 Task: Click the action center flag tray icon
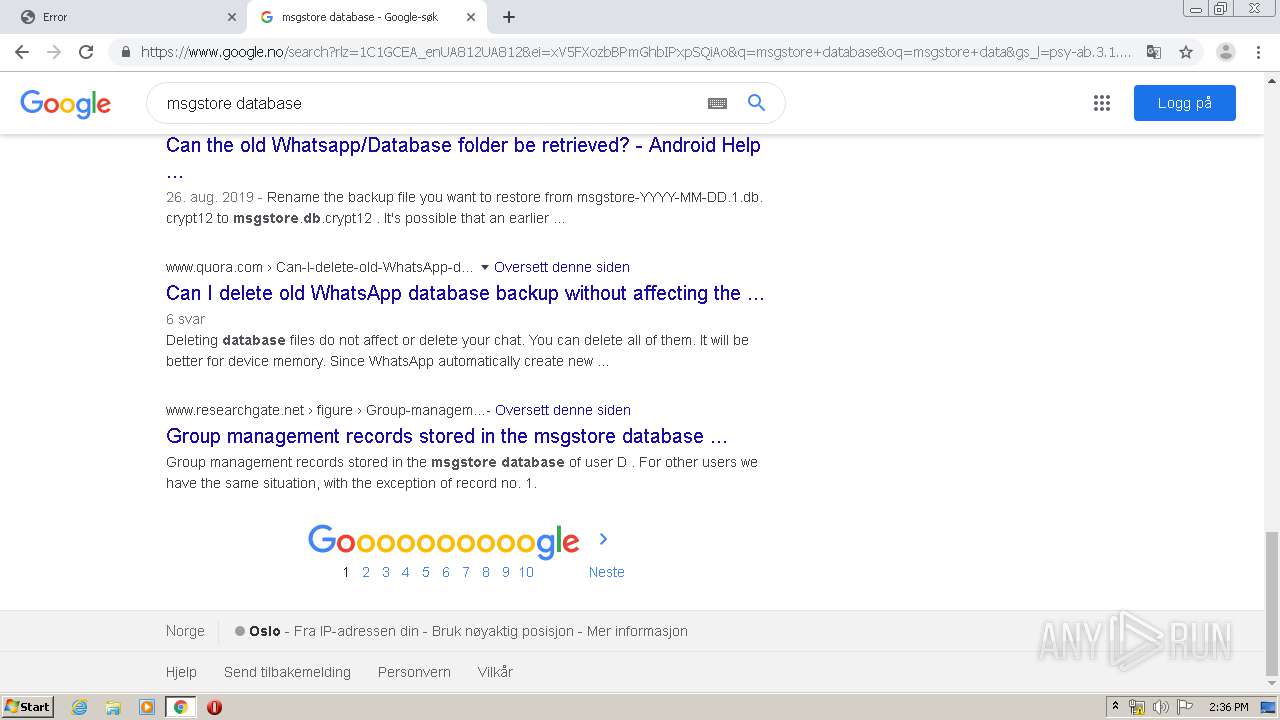point(1185,707)
